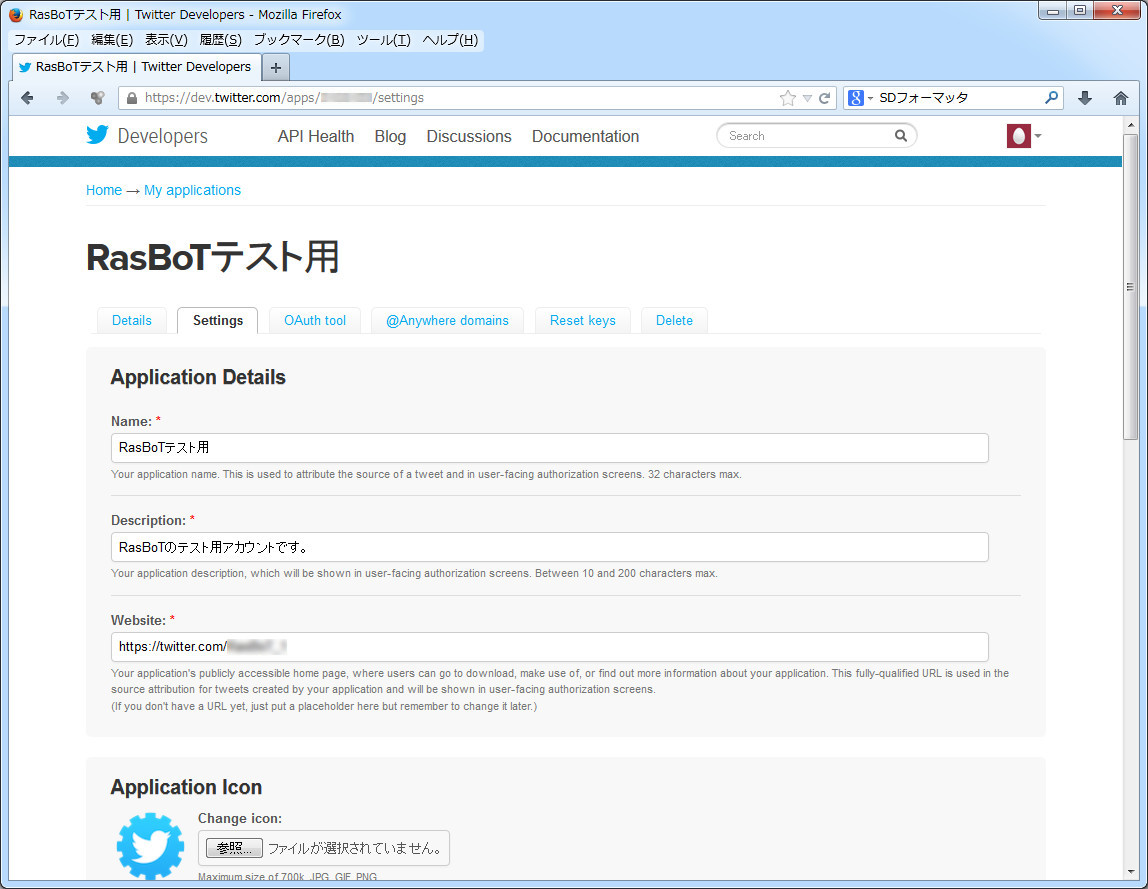Image resolution: width=1148 pixels, height=889 pixels.
Task: Open the user avatar account menu
Action: 1024,135
